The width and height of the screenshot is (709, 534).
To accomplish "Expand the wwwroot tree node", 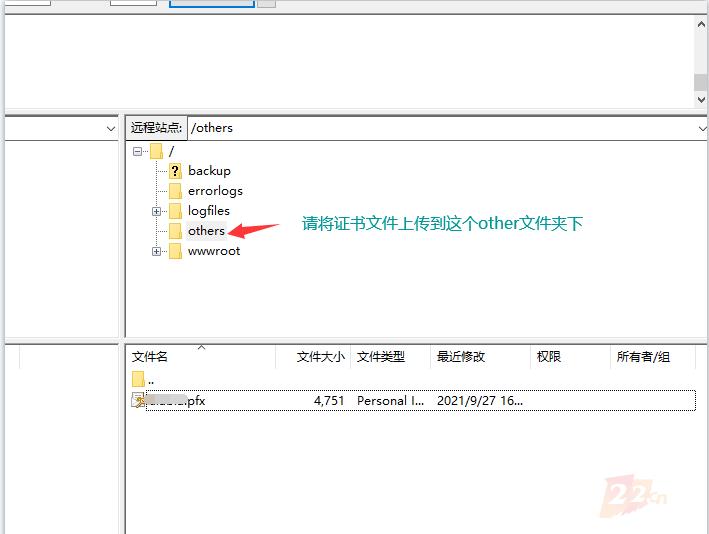I will coord(156,251).
